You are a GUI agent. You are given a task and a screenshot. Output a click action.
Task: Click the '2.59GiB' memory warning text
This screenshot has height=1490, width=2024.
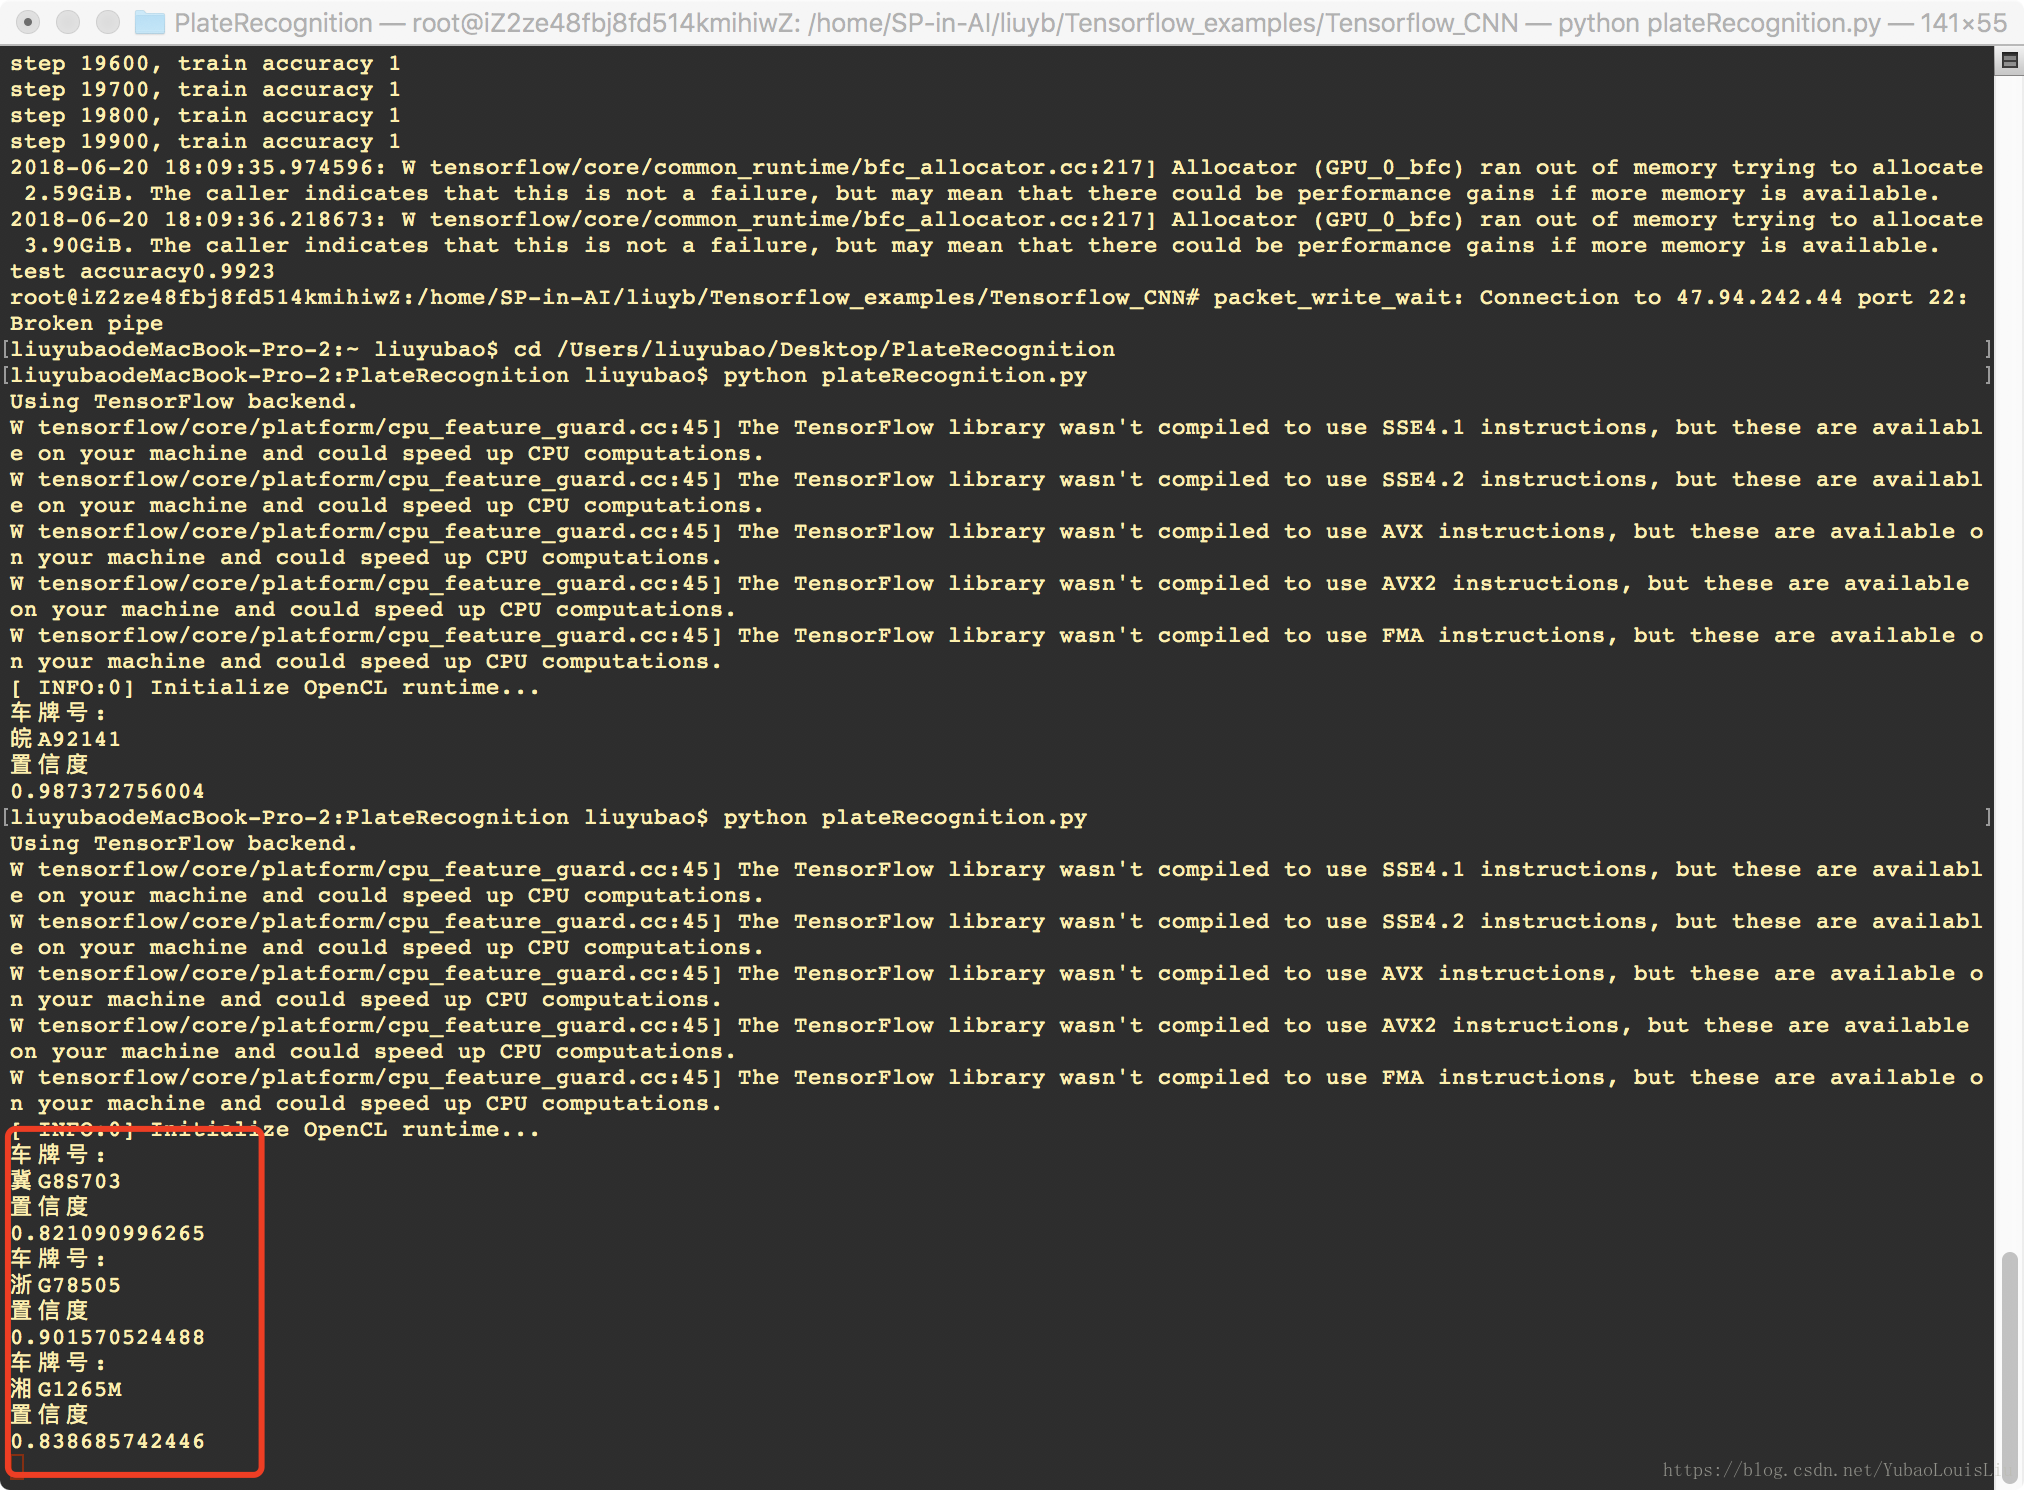coord(80,193)
